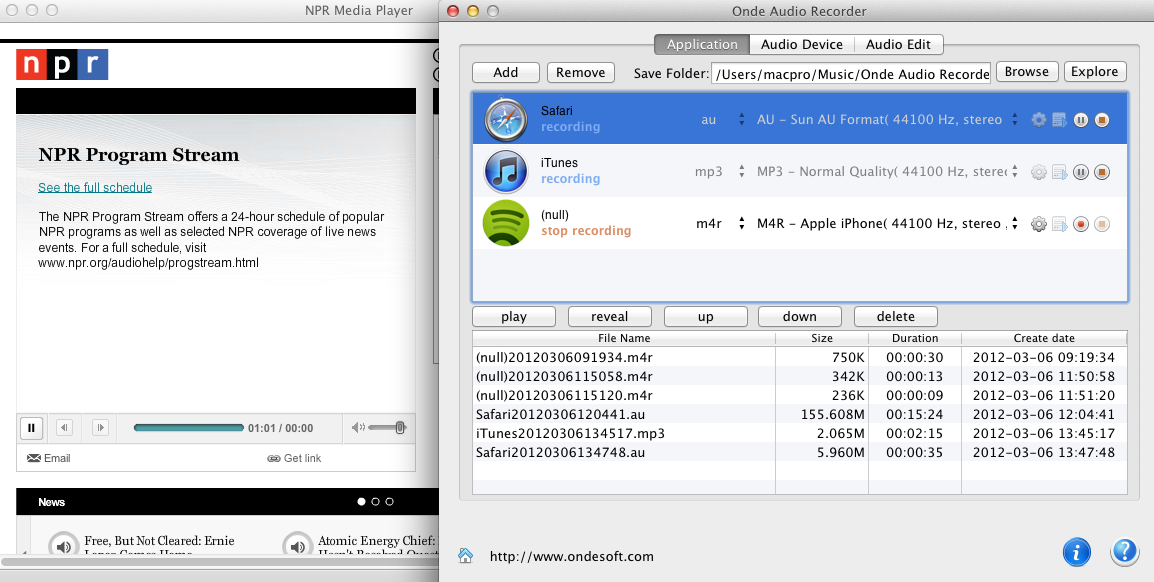Start recording the Spotify (null) app

point(1081,224)
